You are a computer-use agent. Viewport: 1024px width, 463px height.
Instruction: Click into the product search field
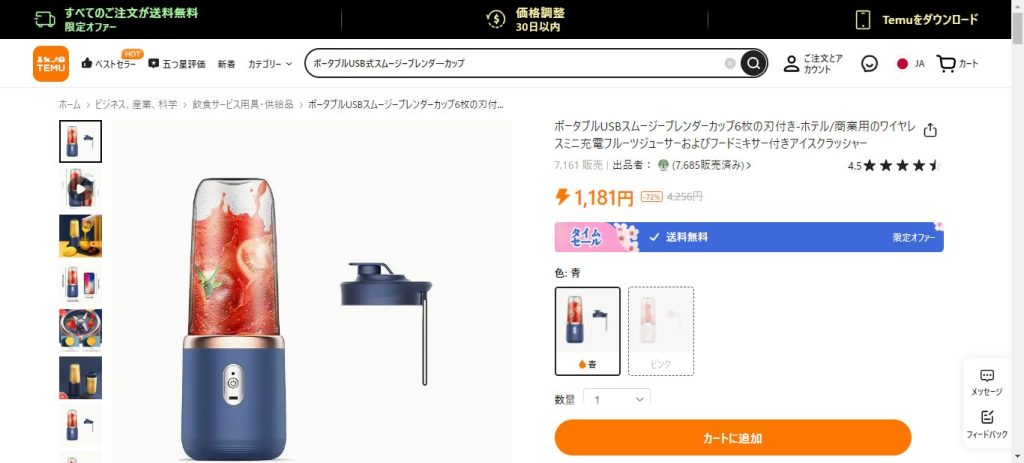point(516,63)
